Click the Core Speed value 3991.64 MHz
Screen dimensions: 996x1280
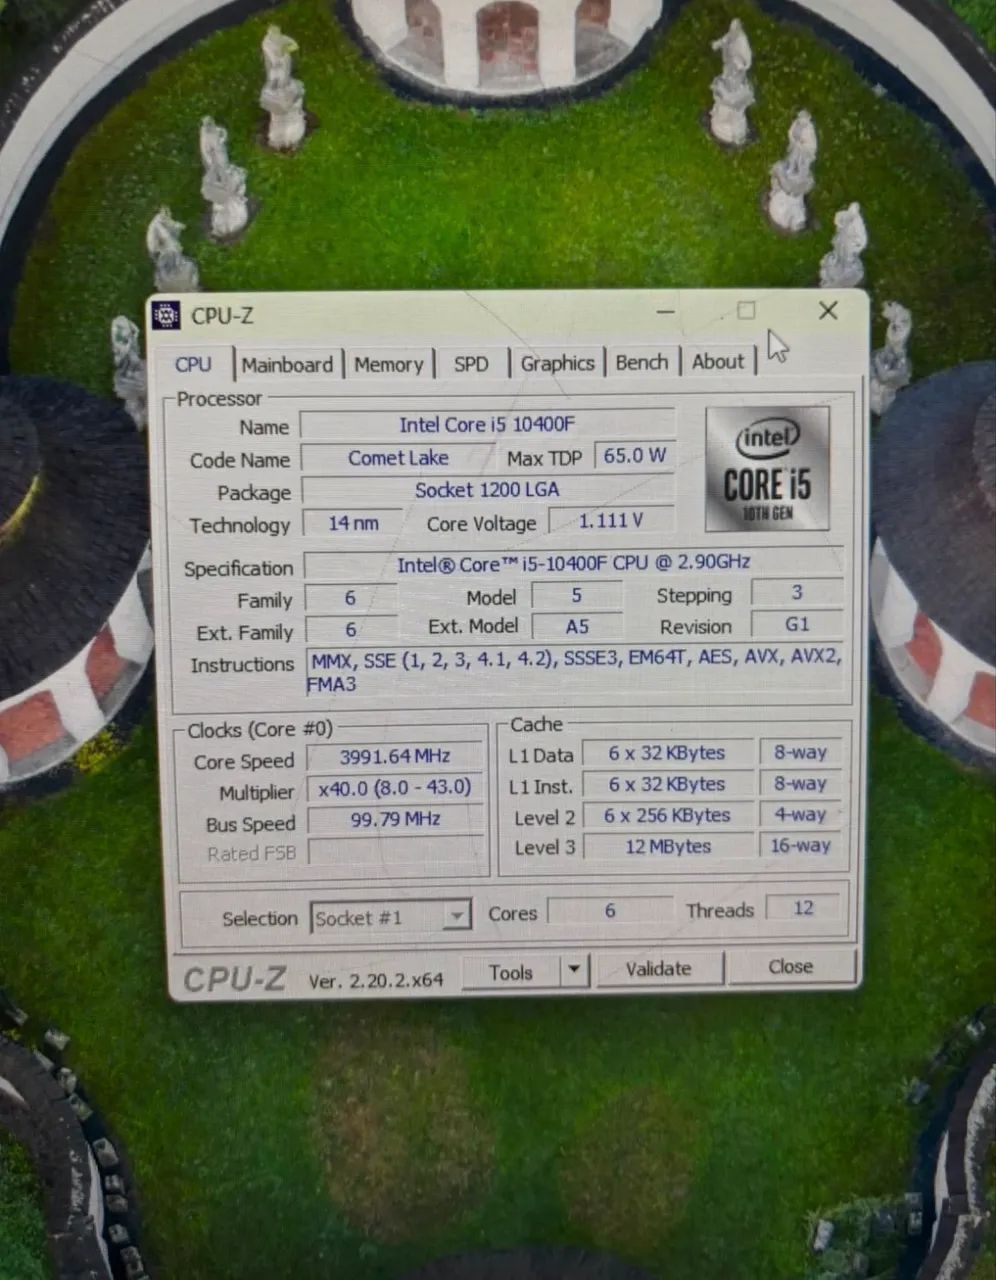pos(395,757)
